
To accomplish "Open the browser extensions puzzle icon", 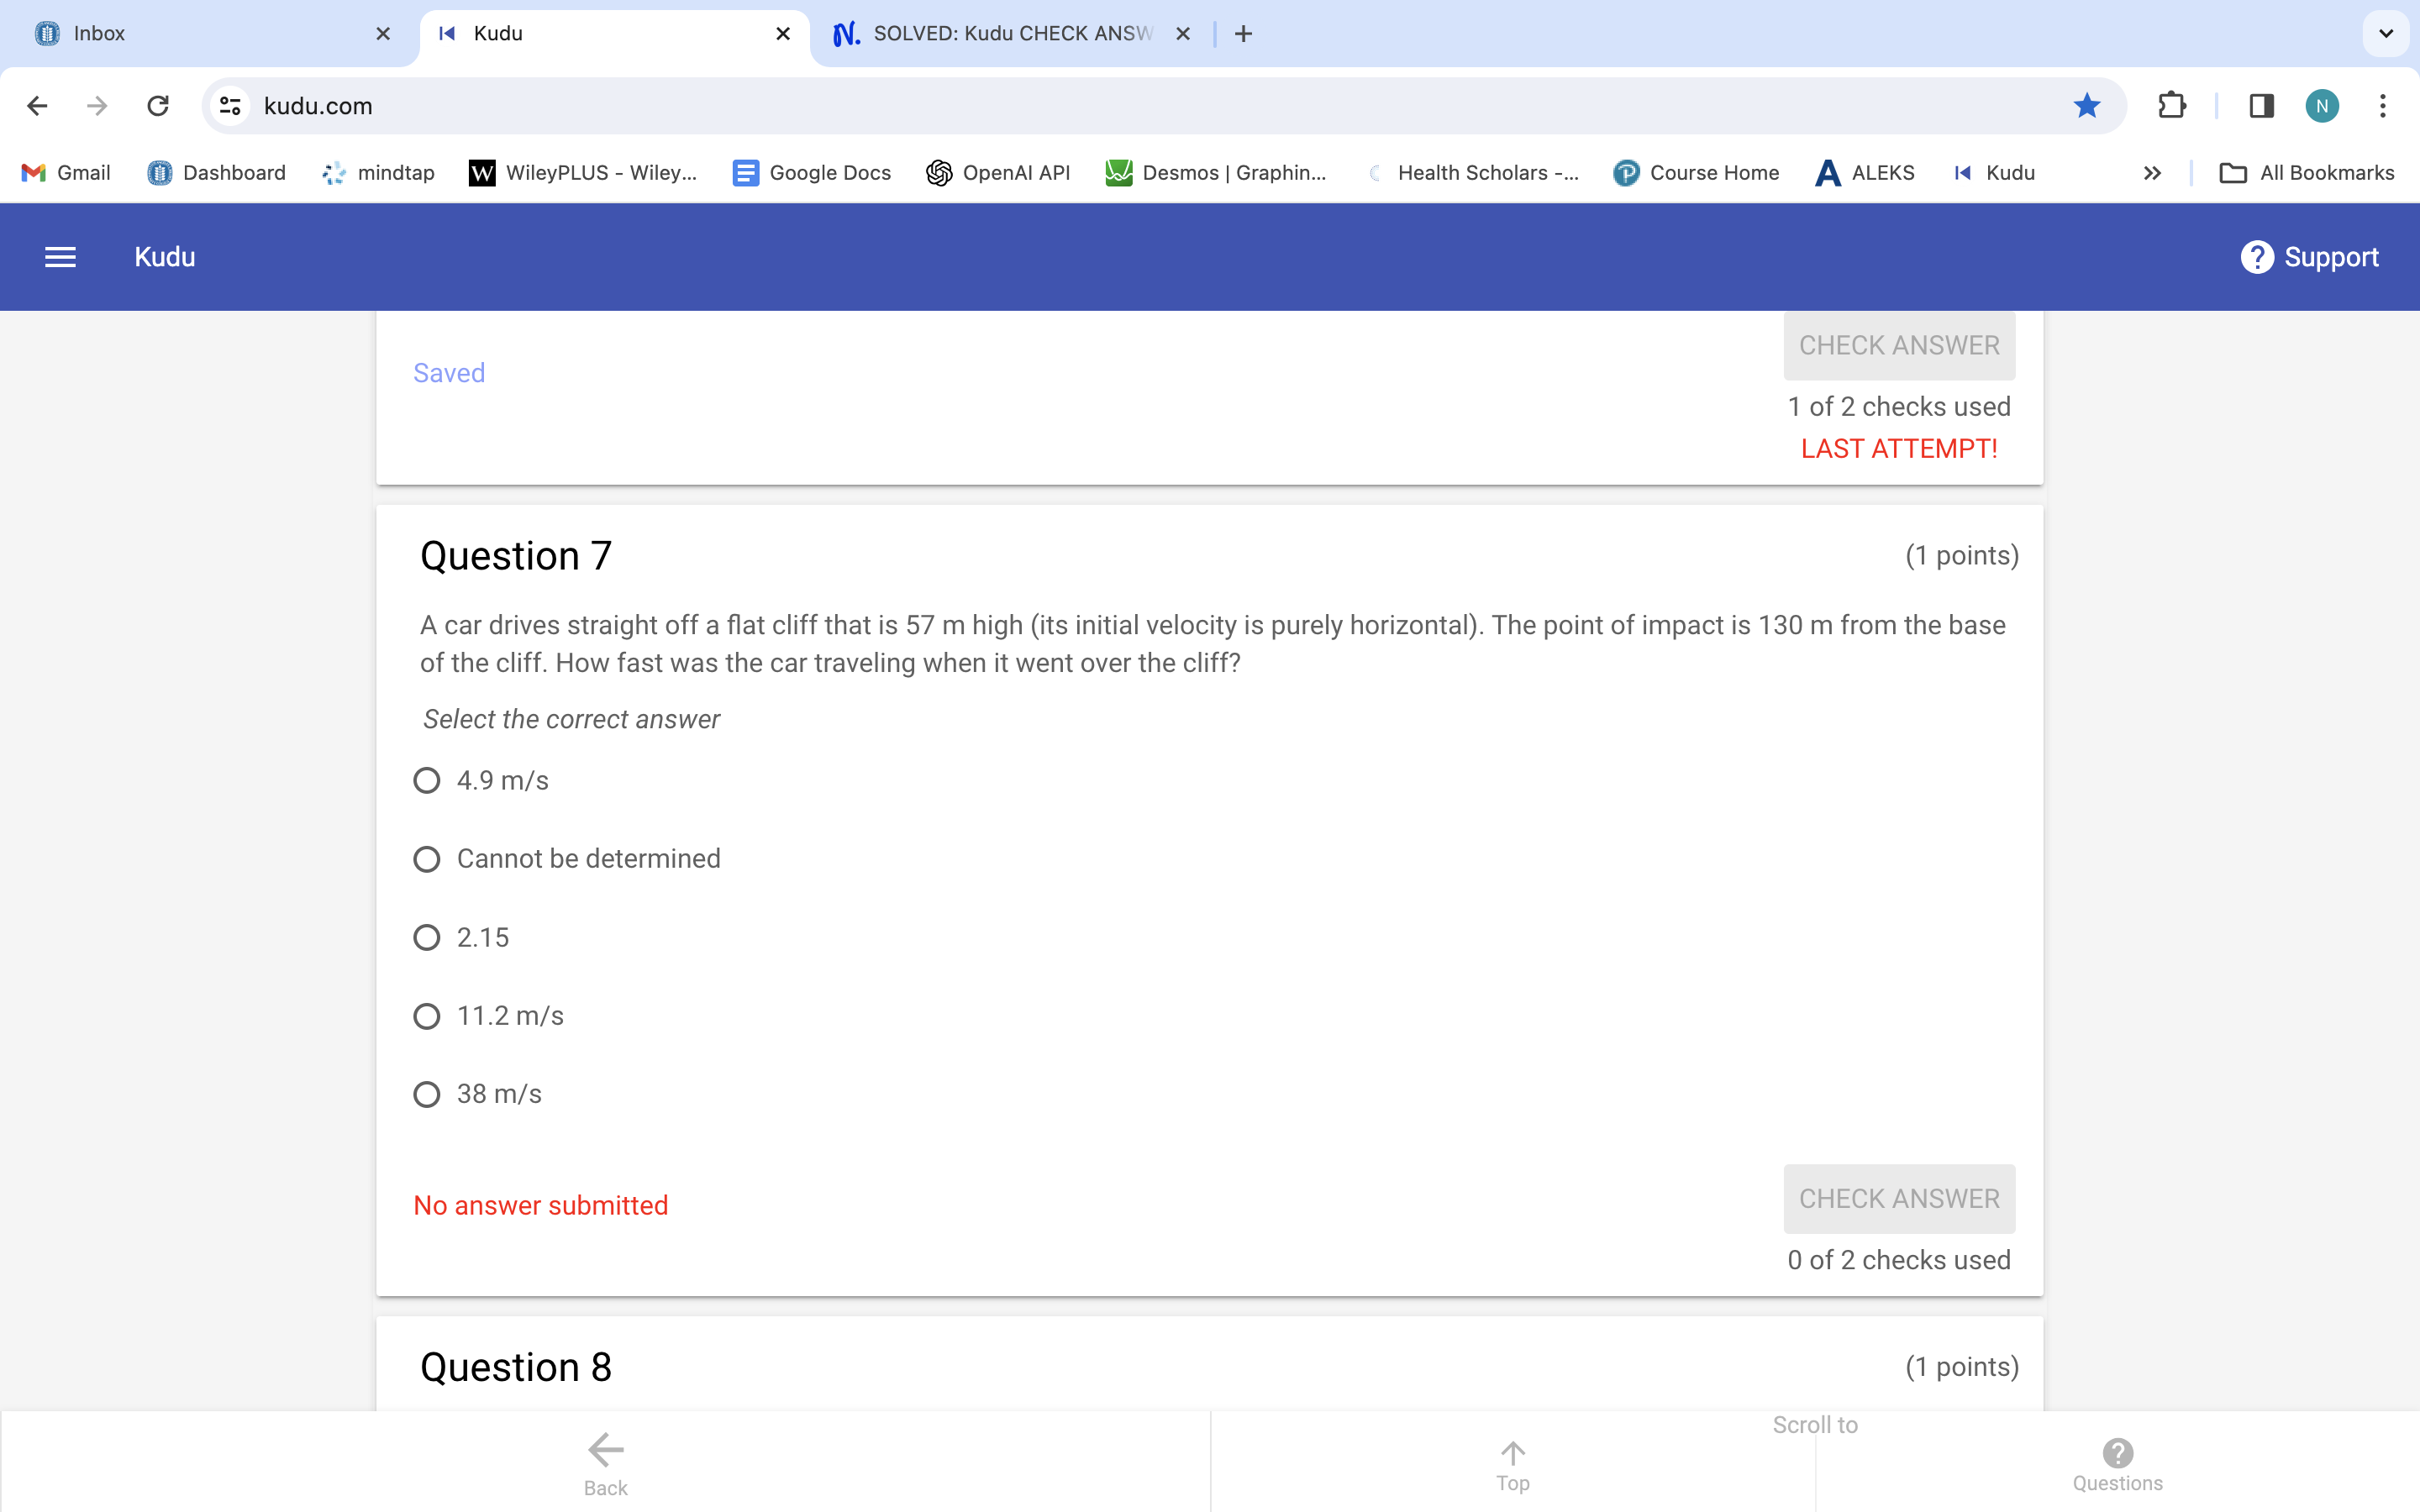I will click(2171, 106).
